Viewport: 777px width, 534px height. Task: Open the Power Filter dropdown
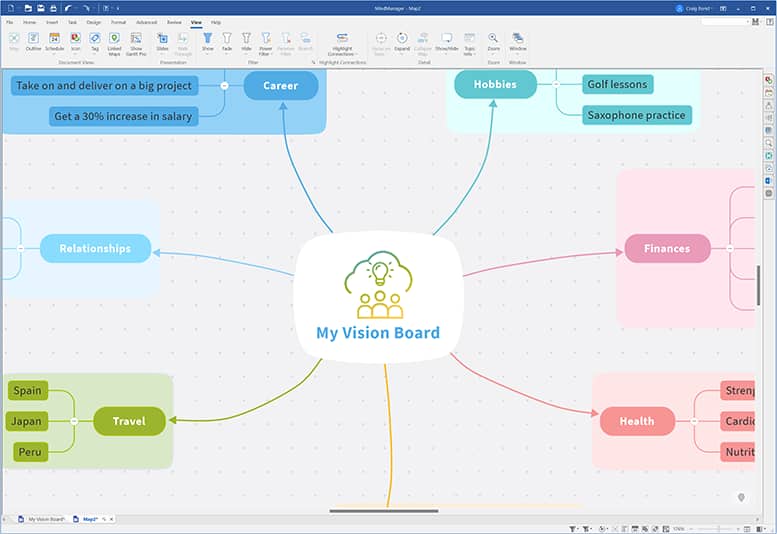click(x=265, y=42)
